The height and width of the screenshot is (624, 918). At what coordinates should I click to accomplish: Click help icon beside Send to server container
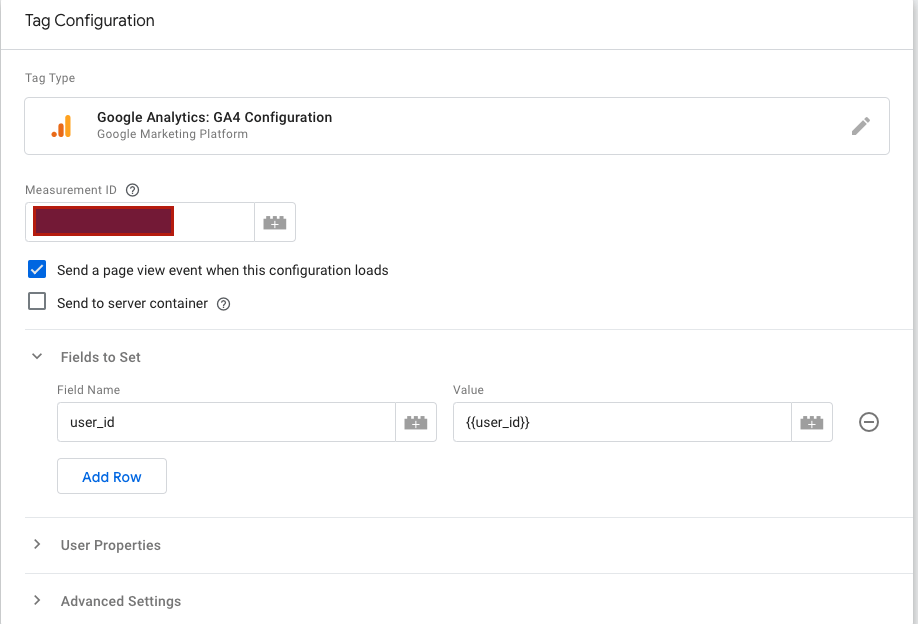click(x=224, y=304)
